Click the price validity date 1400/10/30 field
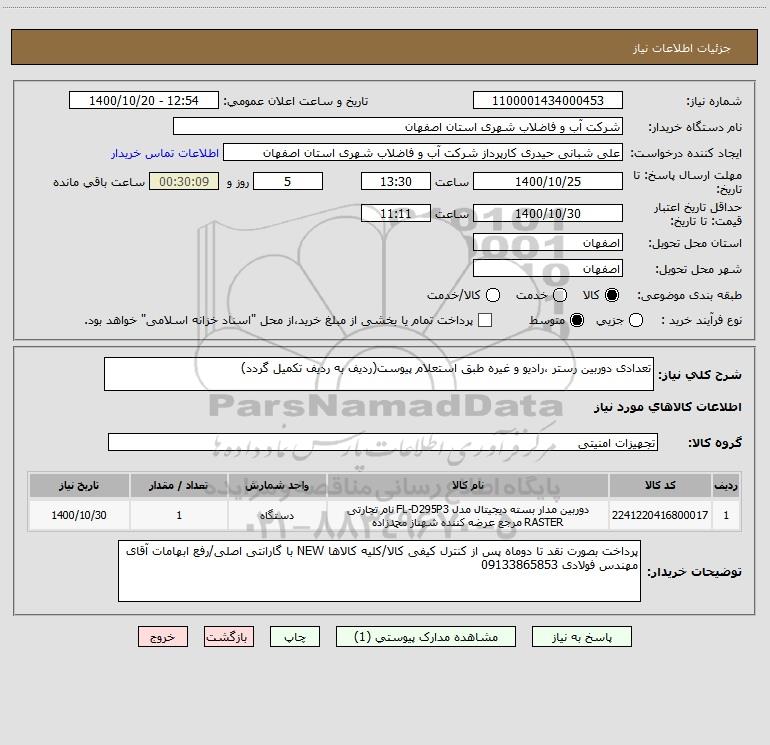Image resolution: width=770 pixels, height=745 pixels. point(548,214)
